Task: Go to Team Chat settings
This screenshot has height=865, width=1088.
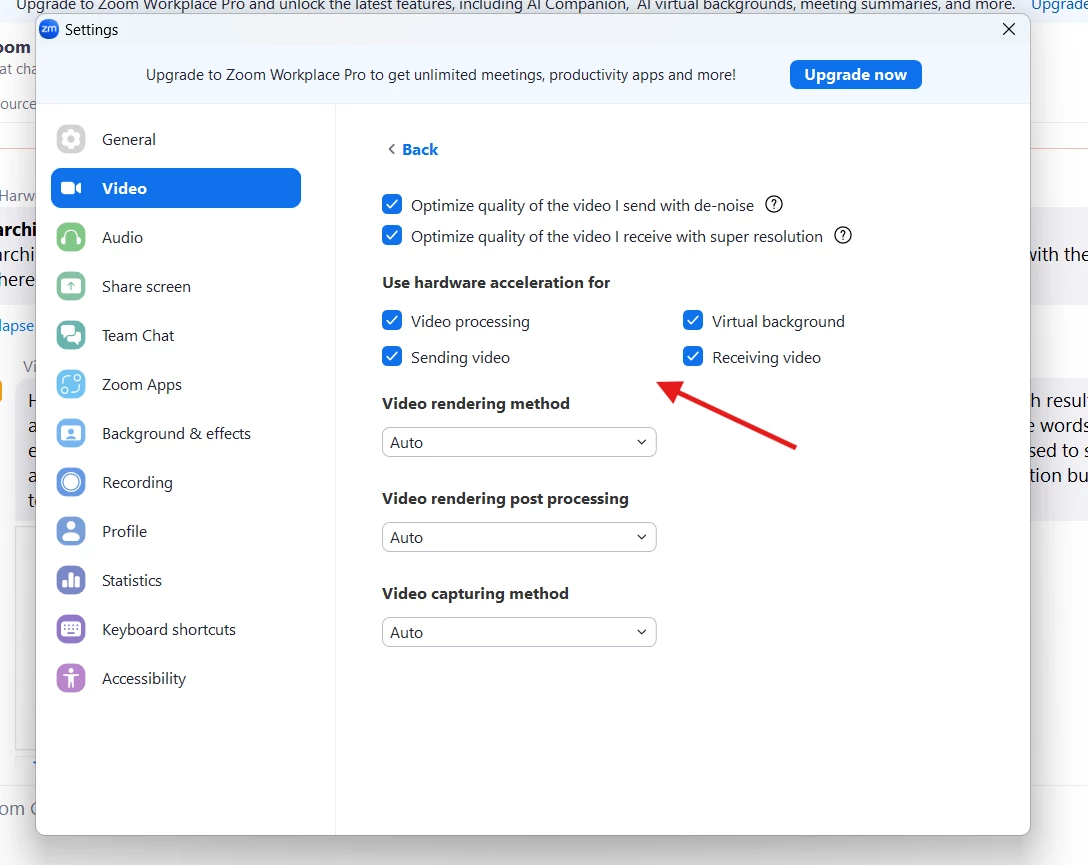Action: click(176, 336)
